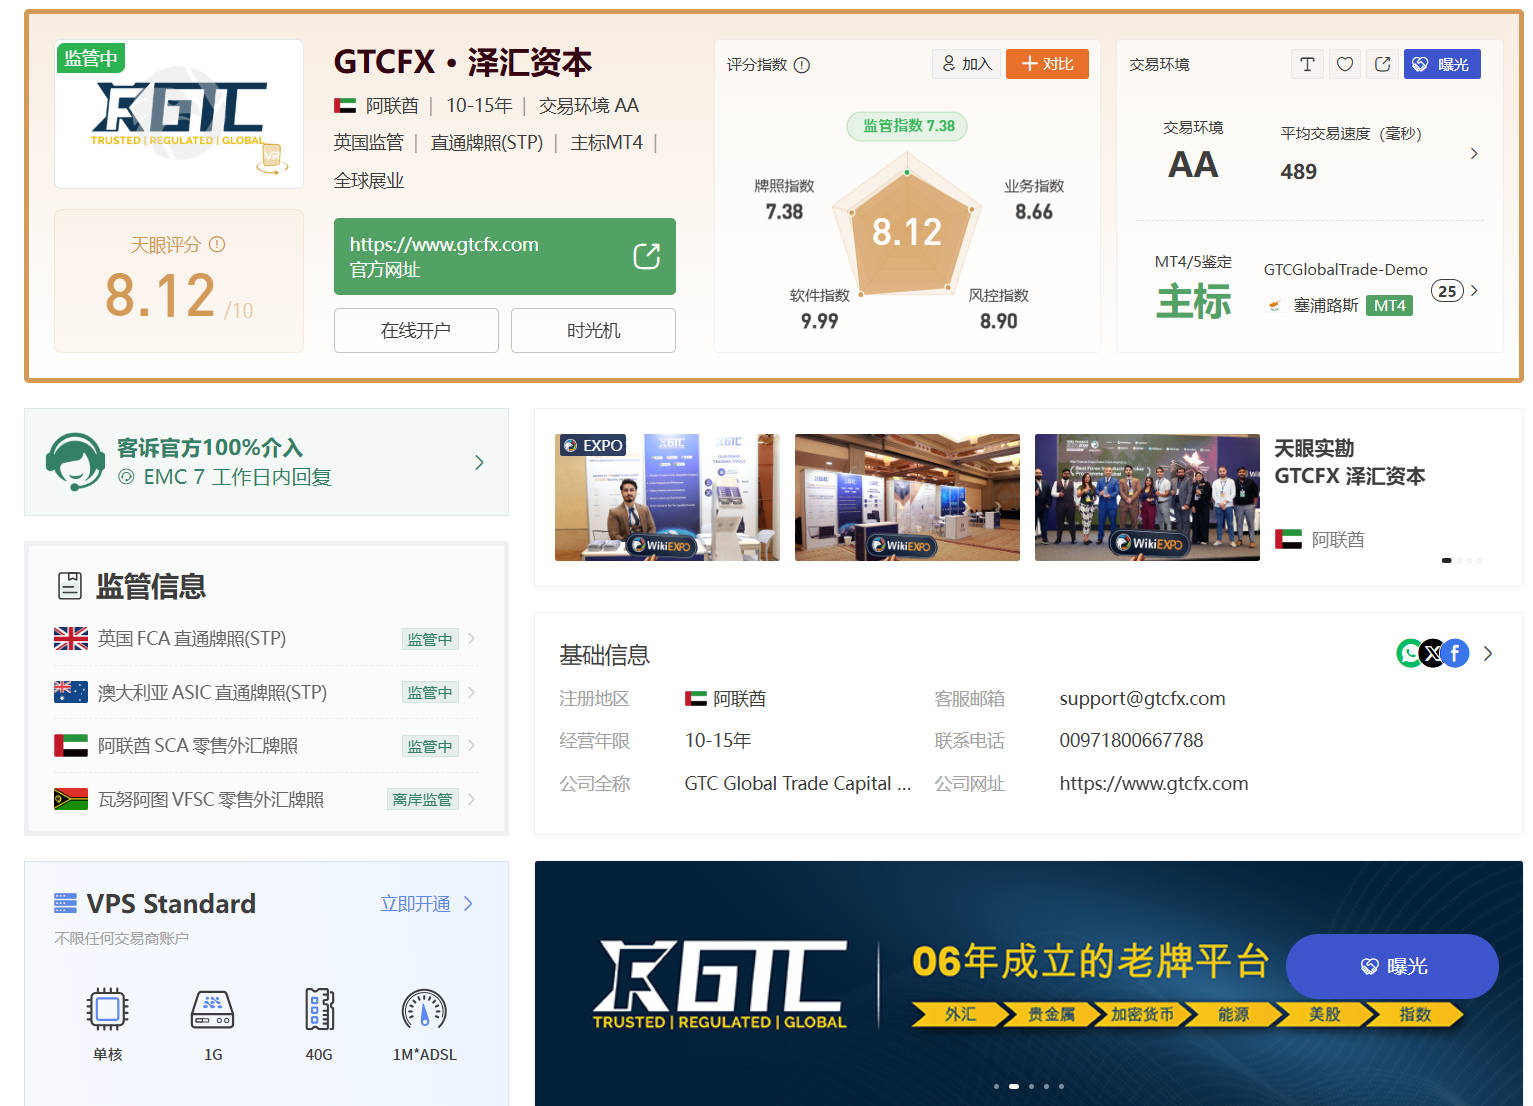Favorite GTCFX with the heart icon

coord(1345,64)
